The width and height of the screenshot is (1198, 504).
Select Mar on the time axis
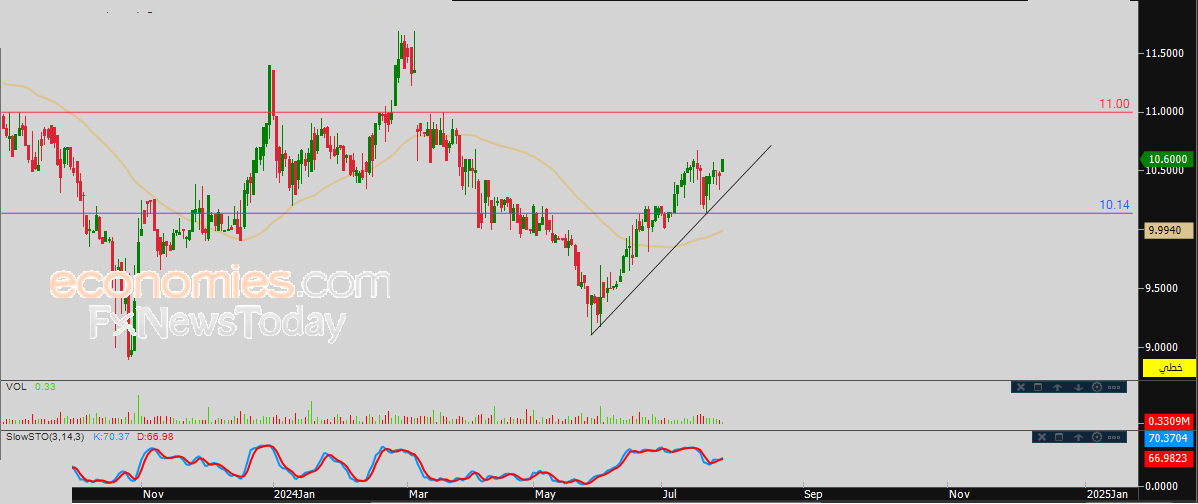(419, 495)
